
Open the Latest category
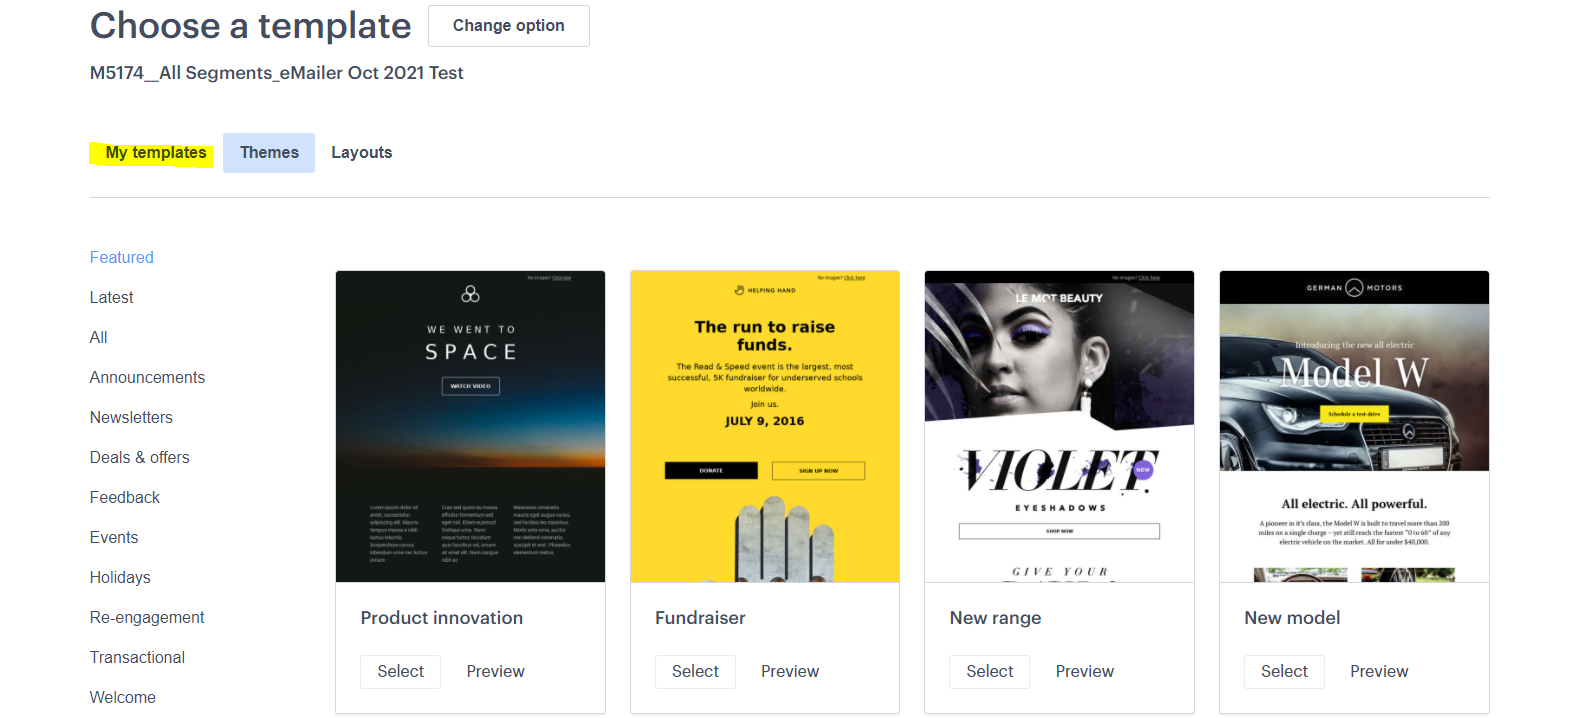111,297
